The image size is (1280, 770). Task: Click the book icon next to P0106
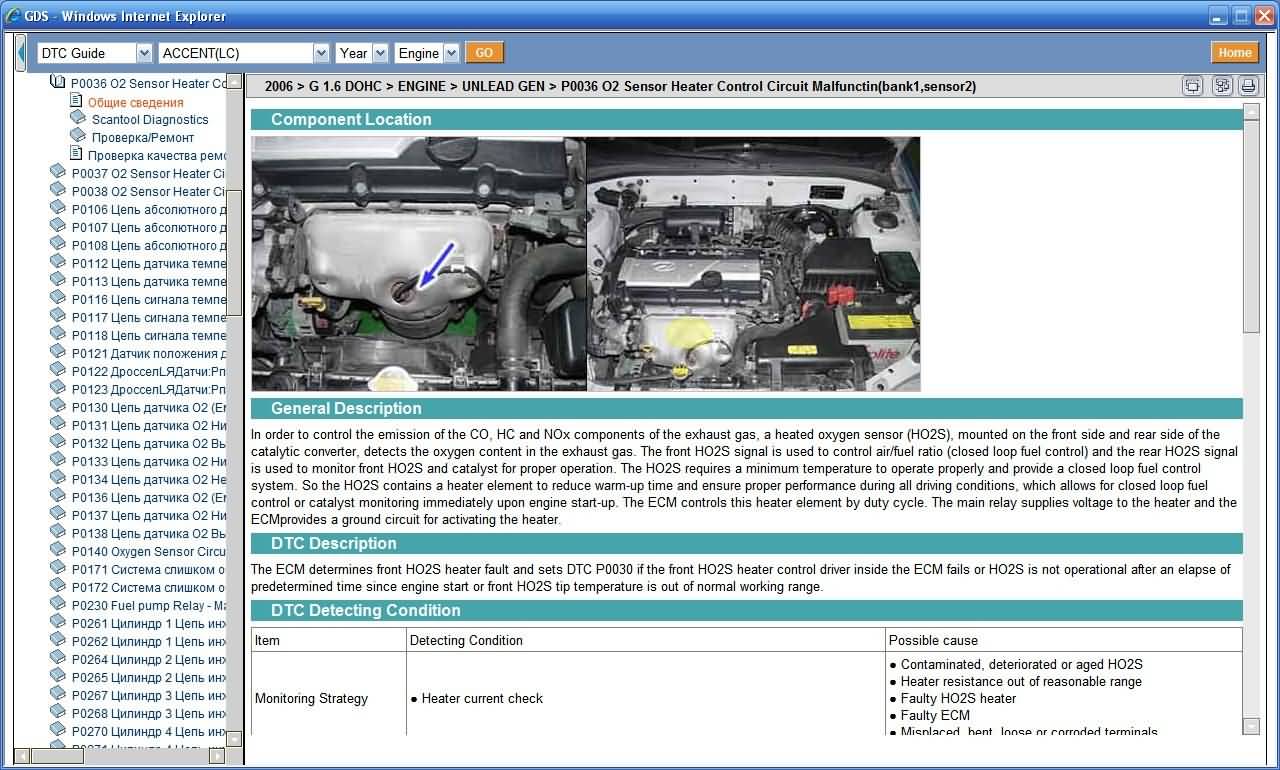pos(58,208)
